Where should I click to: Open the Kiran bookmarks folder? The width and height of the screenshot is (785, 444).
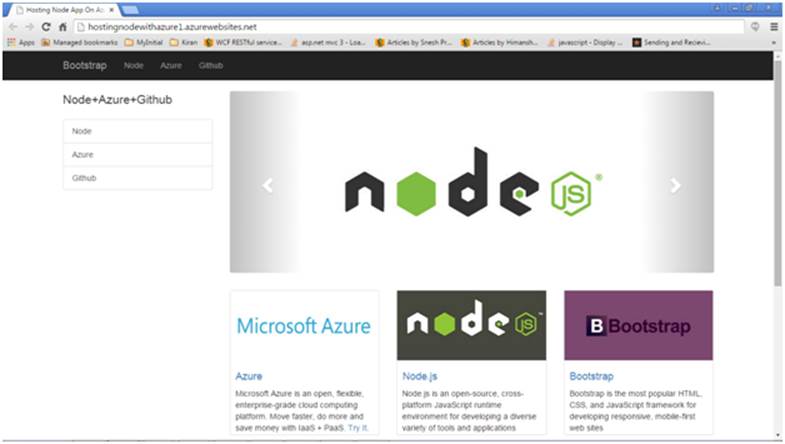184,43
